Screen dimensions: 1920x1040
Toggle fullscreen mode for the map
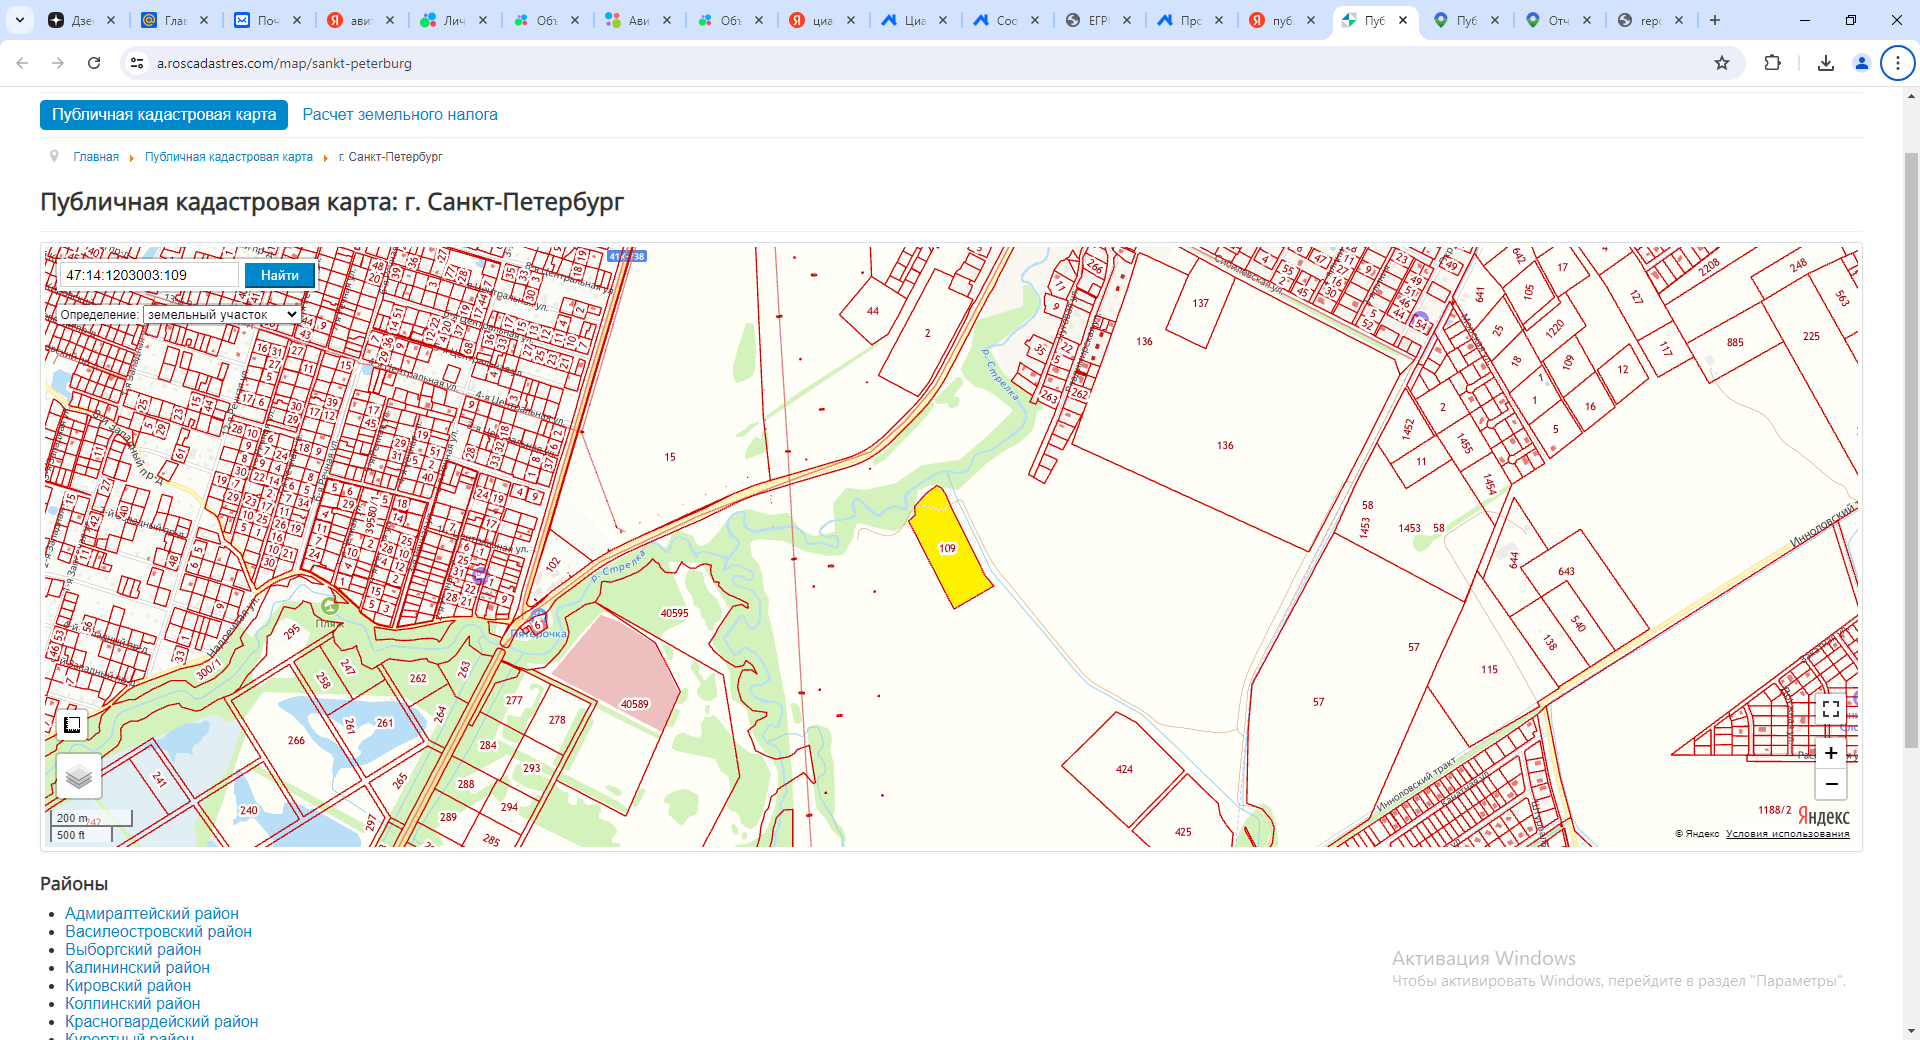[1831, 709]
